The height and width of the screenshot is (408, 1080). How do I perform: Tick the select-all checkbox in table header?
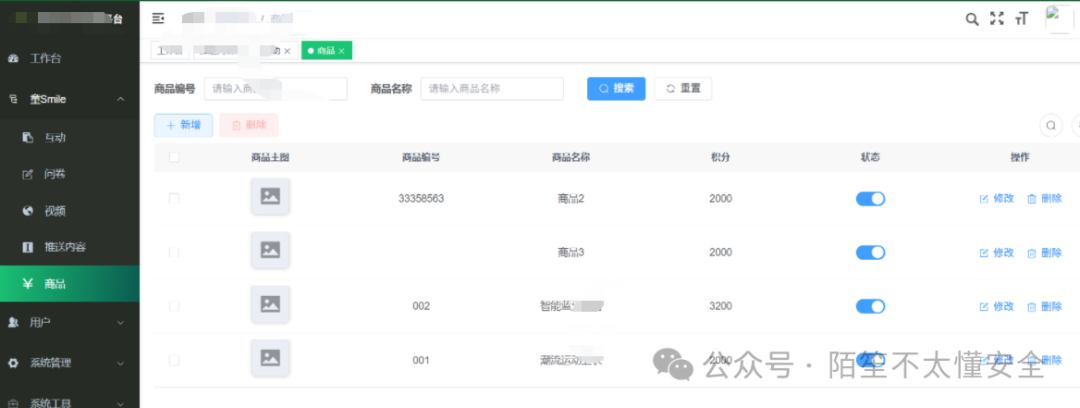click(174, 157)
